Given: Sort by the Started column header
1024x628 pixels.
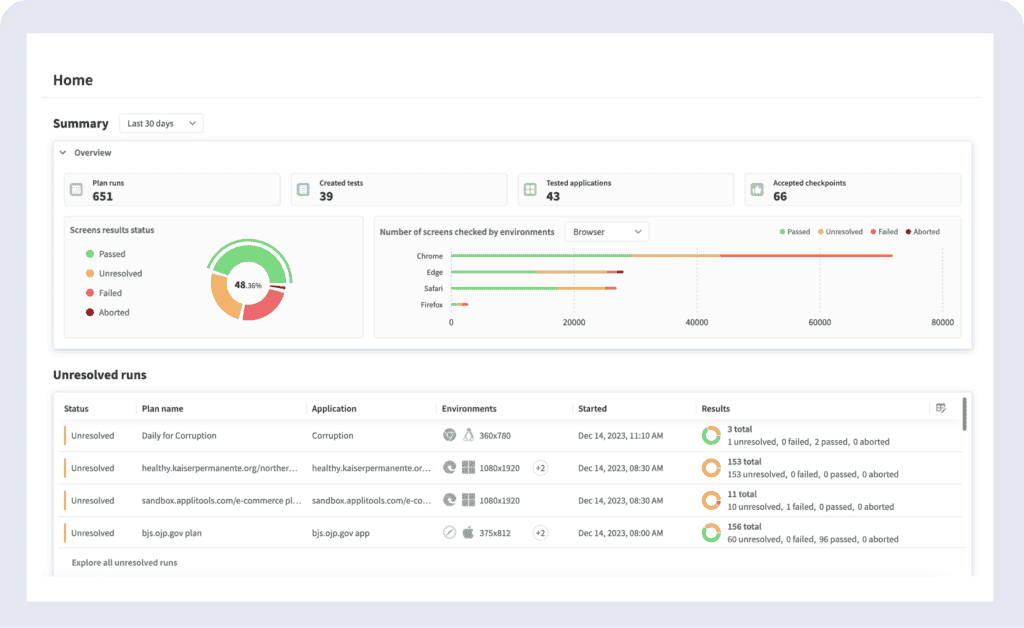Looking at the screenshot, I should pos(592,409).
